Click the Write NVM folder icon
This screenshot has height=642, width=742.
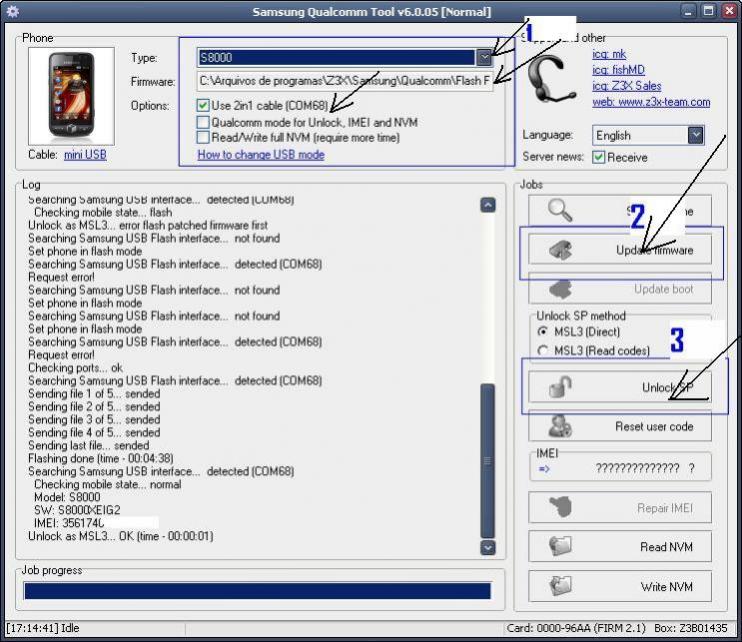tap(560, 585)
